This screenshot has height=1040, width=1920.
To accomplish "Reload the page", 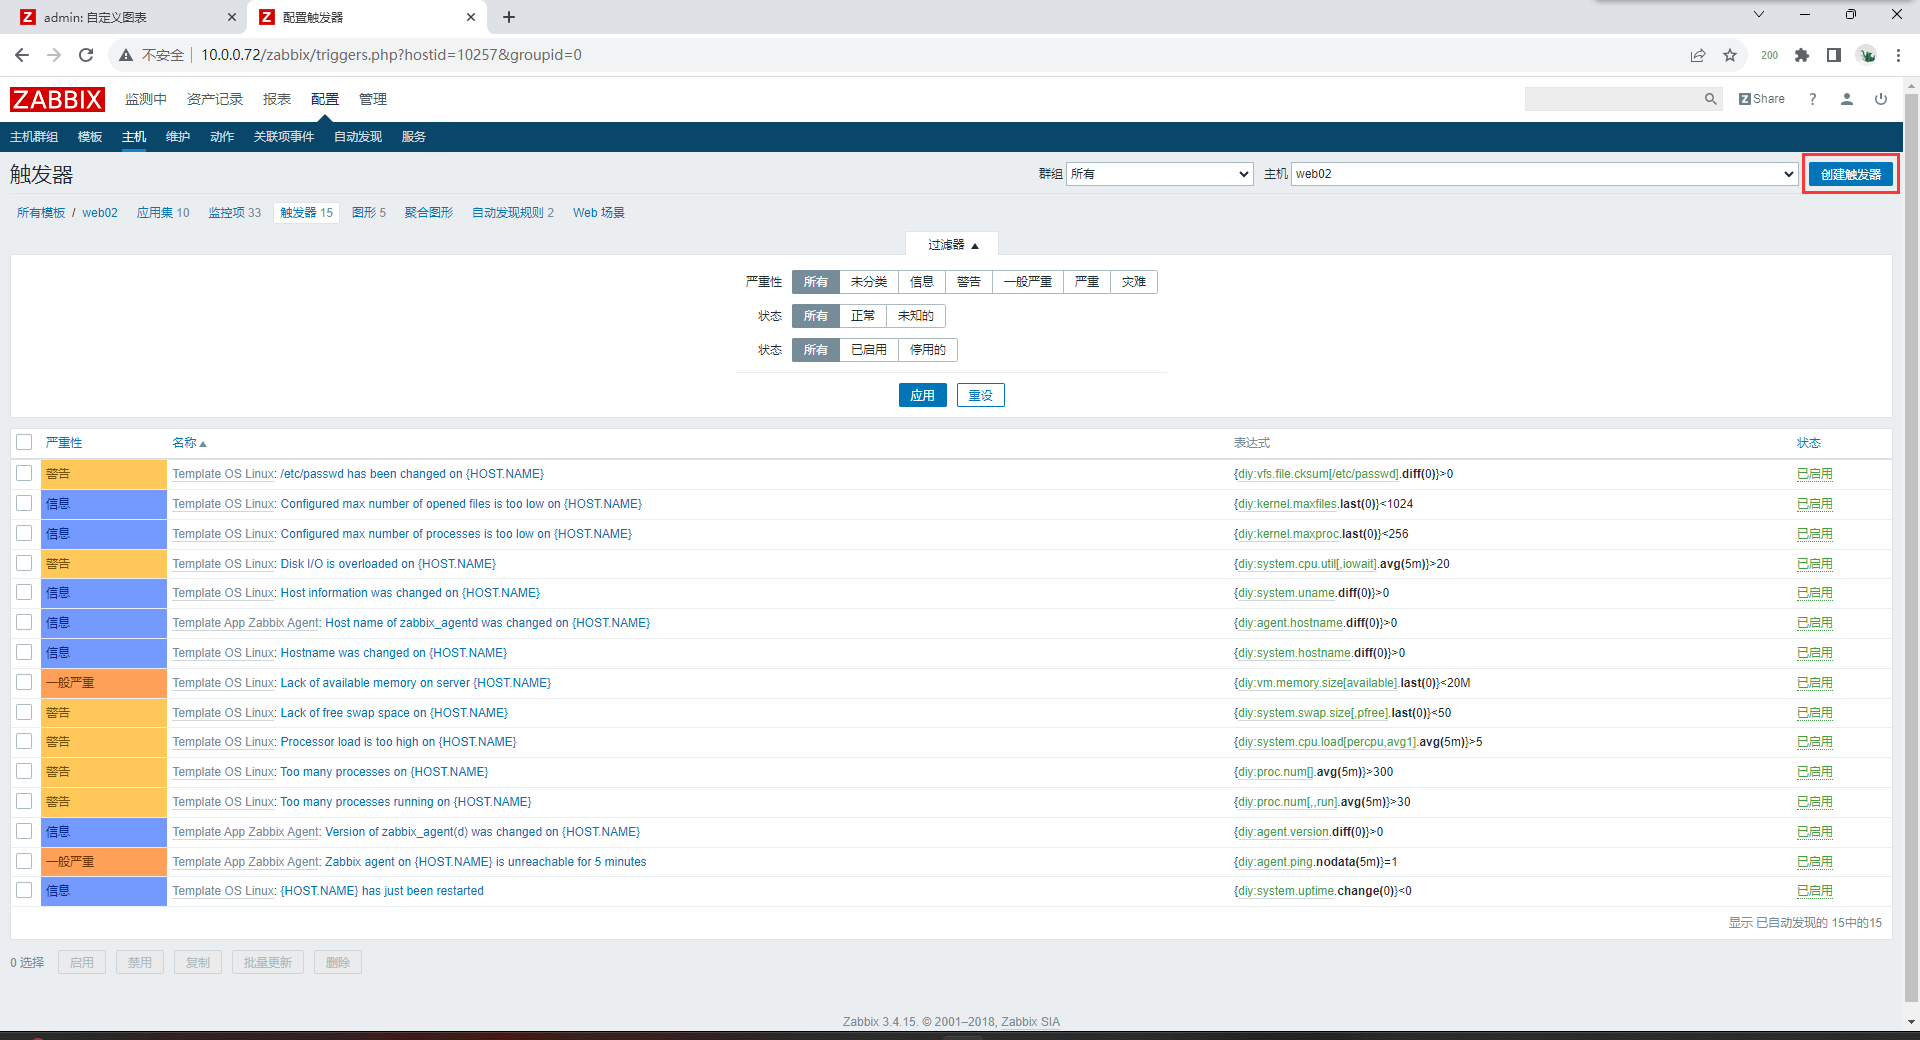I will (x=86, y=55).
